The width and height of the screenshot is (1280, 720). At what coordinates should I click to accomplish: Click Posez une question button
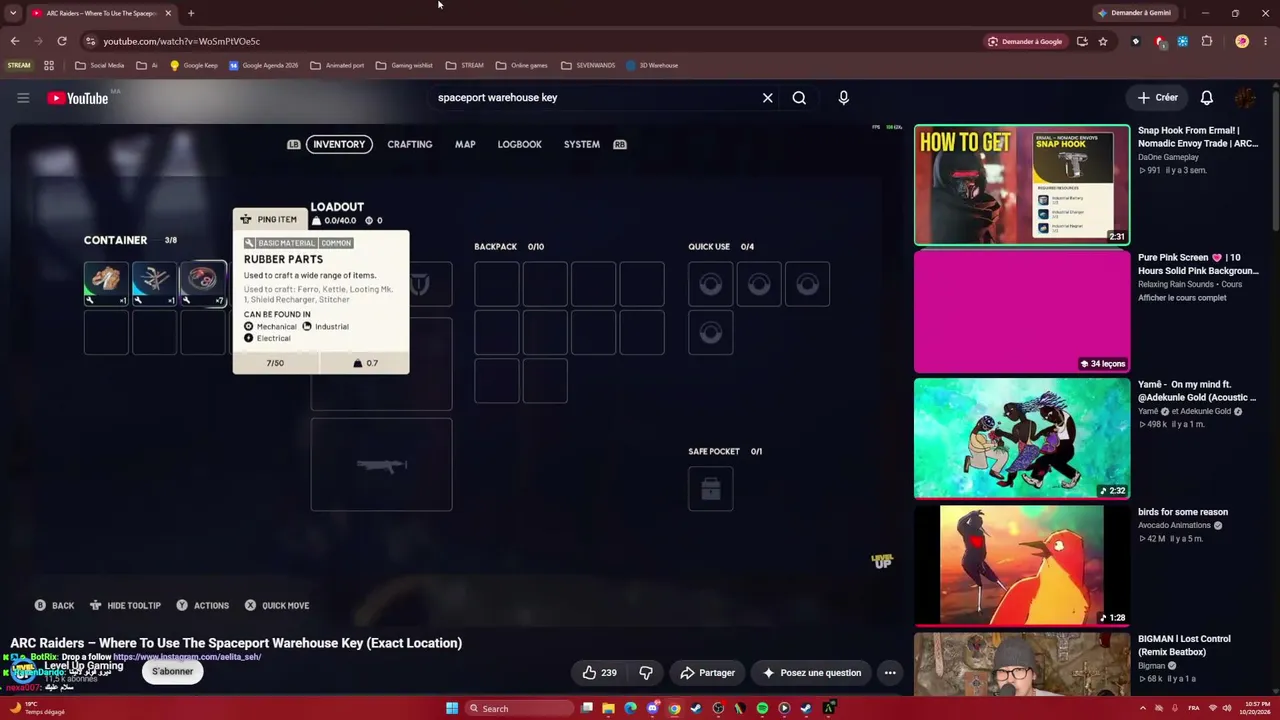coord(811,673)
